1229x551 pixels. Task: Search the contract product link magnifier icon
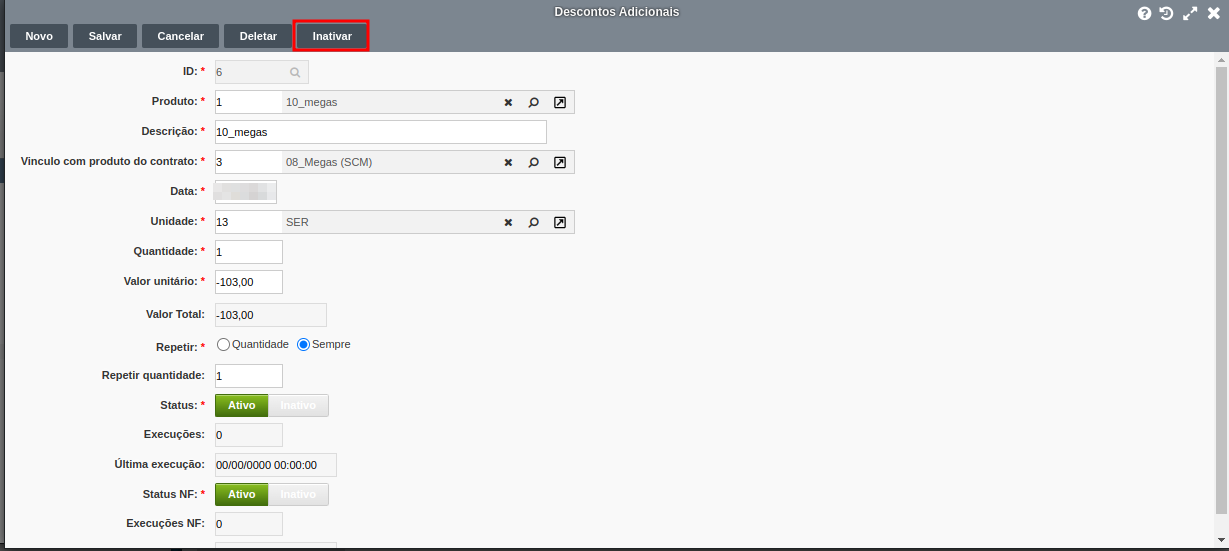(534, 162)
